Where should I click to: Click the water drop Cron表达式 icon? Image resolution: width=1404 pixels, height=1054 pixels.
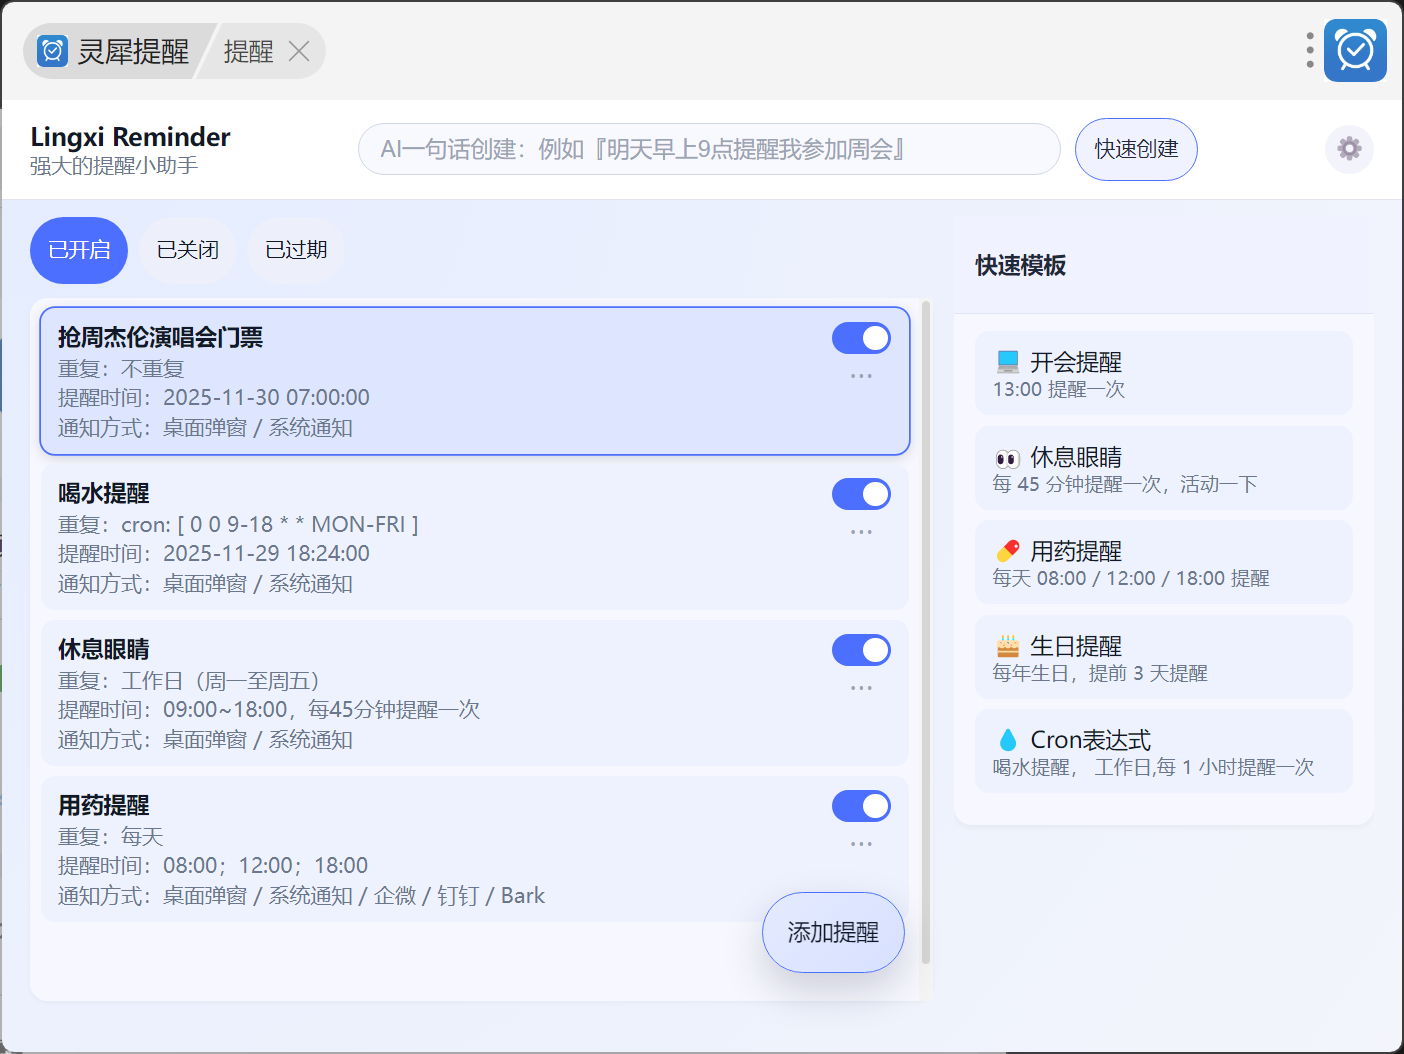click(1008, 740)
